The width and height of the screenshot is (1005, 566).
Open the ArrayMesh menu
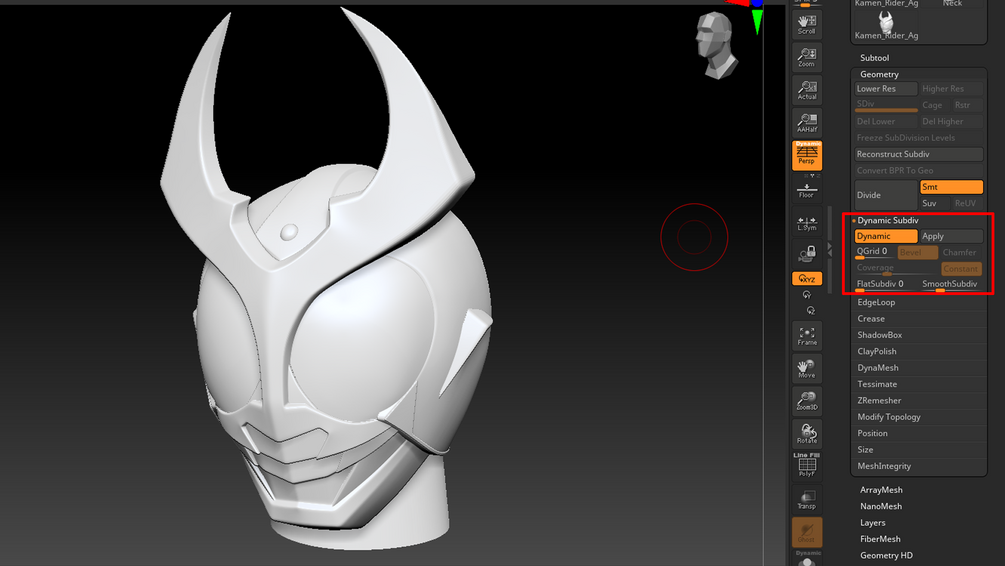click(881, 490)
